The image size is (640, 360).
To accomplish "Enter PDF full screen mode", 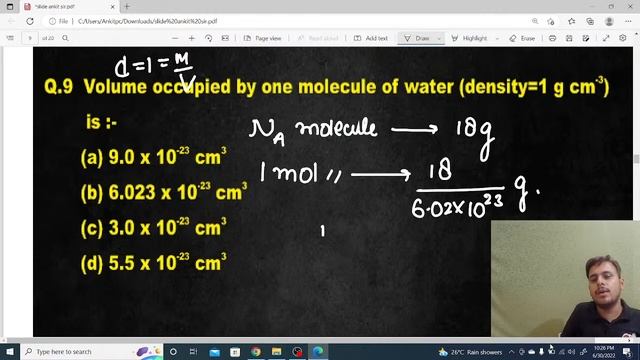I will (x=606, y=38).
